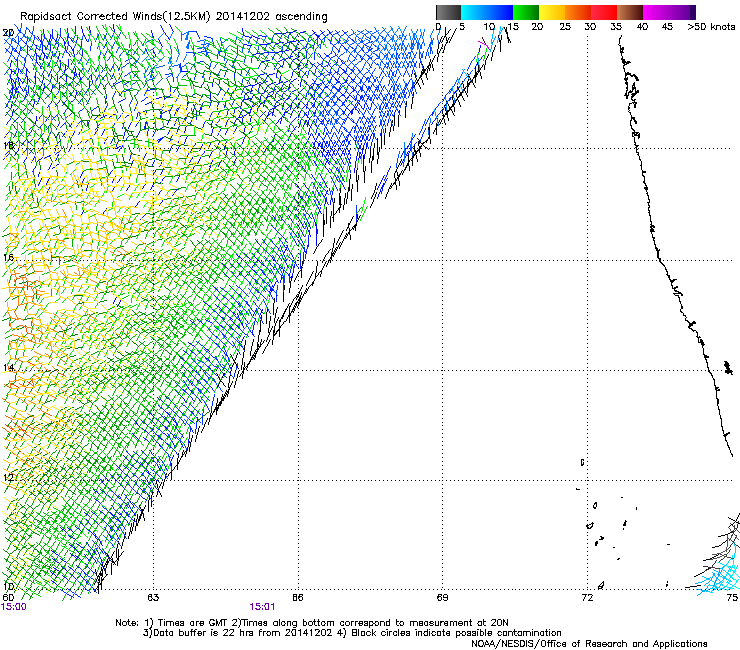Screen dimensions: 740x650
Task: Click the NOAA/NESDIS credit text
Action: point(589,644)
